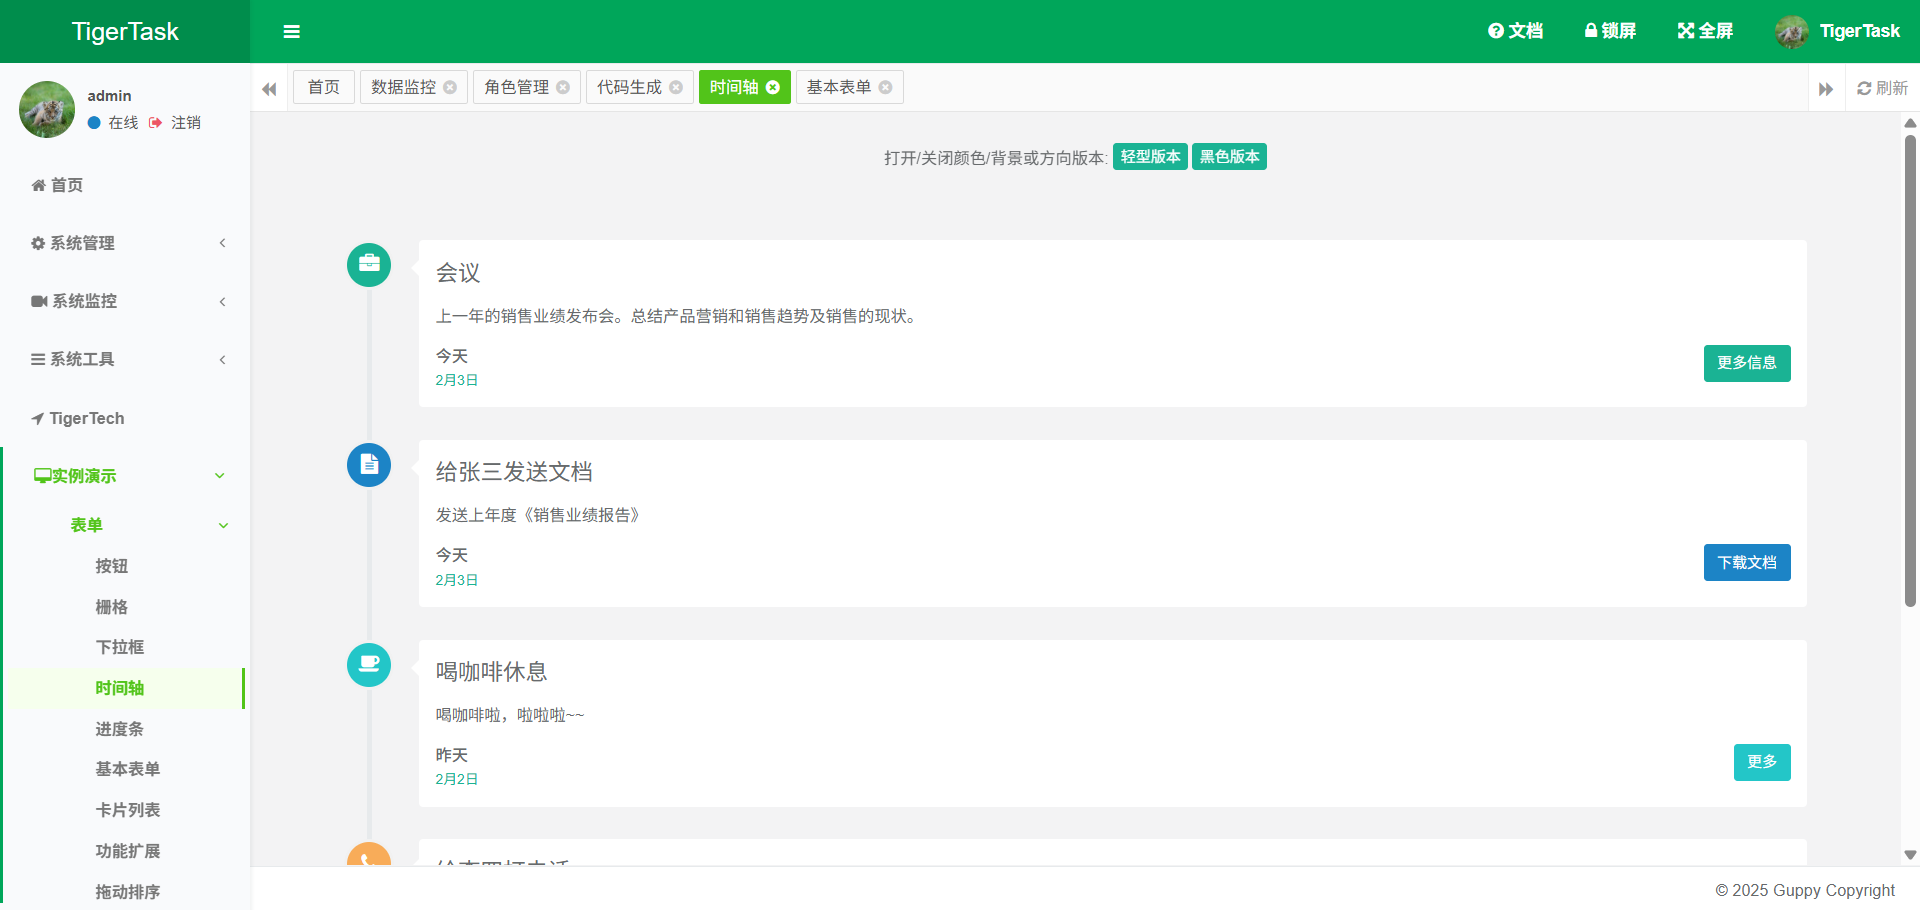This screenshot has height=910, width=1920.
Task: Switch to 黑色版本 dark theme
Action: click(x=1229, y=156)
